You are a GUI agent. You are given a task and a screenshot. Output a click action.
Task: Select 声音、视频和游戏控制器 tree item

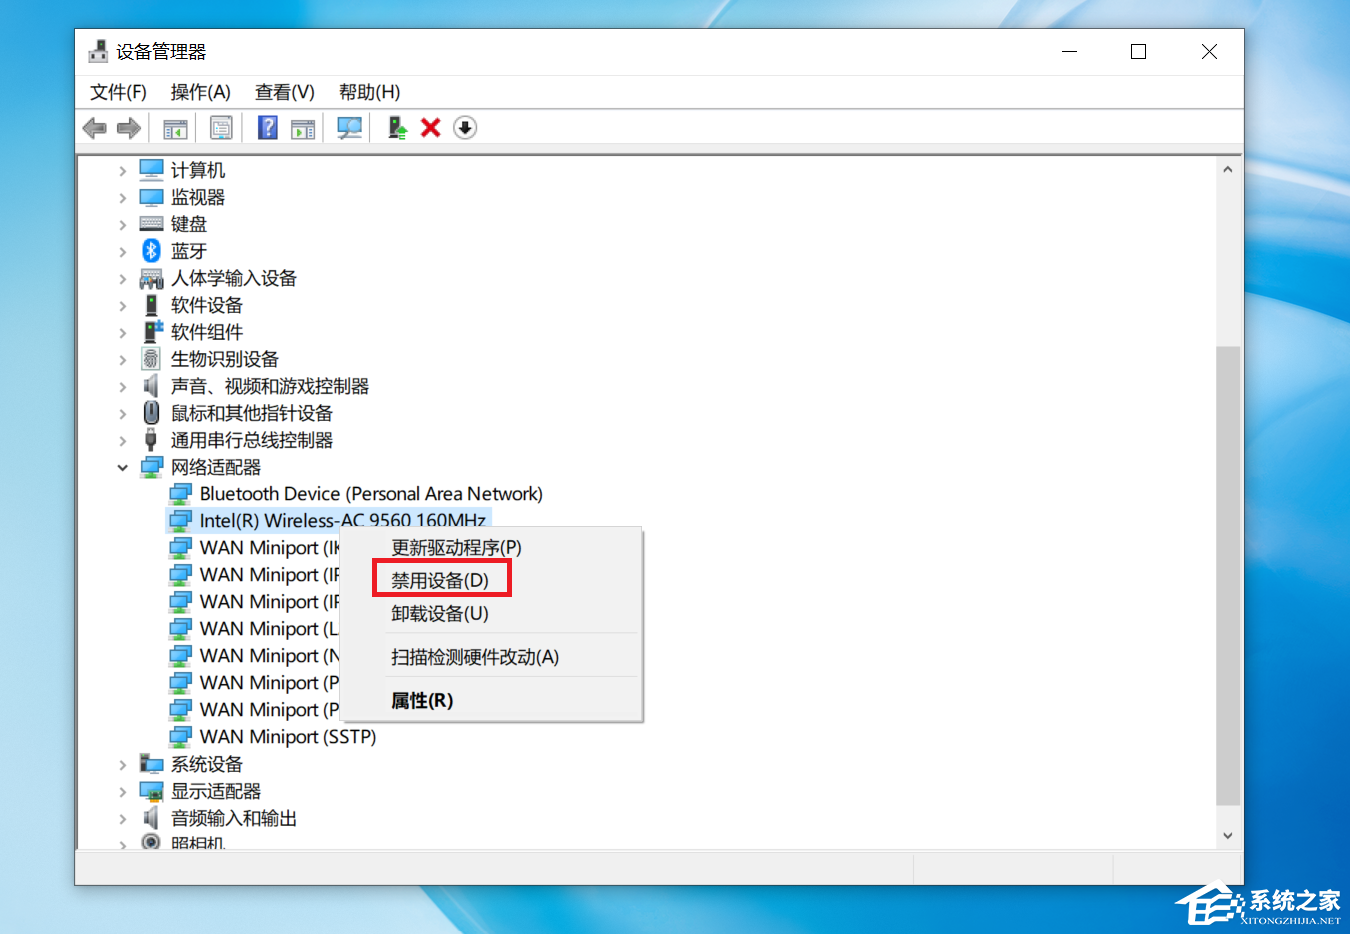click(269, 386)
